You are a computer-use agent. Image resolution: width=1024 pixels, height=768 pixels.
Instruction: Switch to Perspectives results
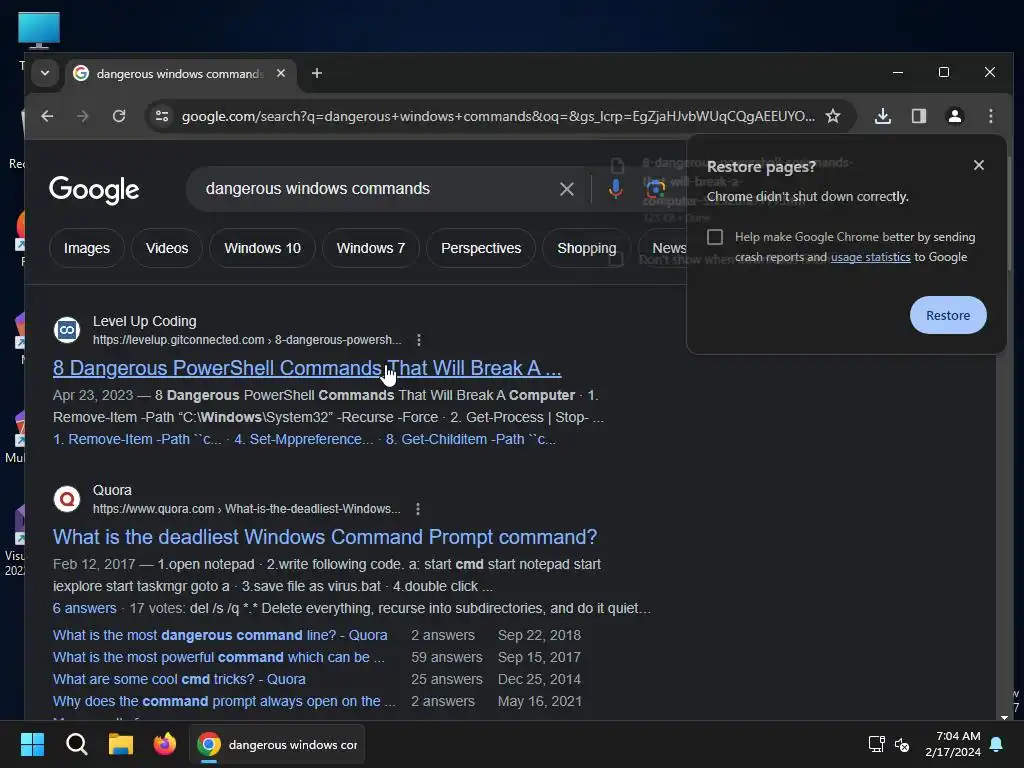[x=481, y=248]
